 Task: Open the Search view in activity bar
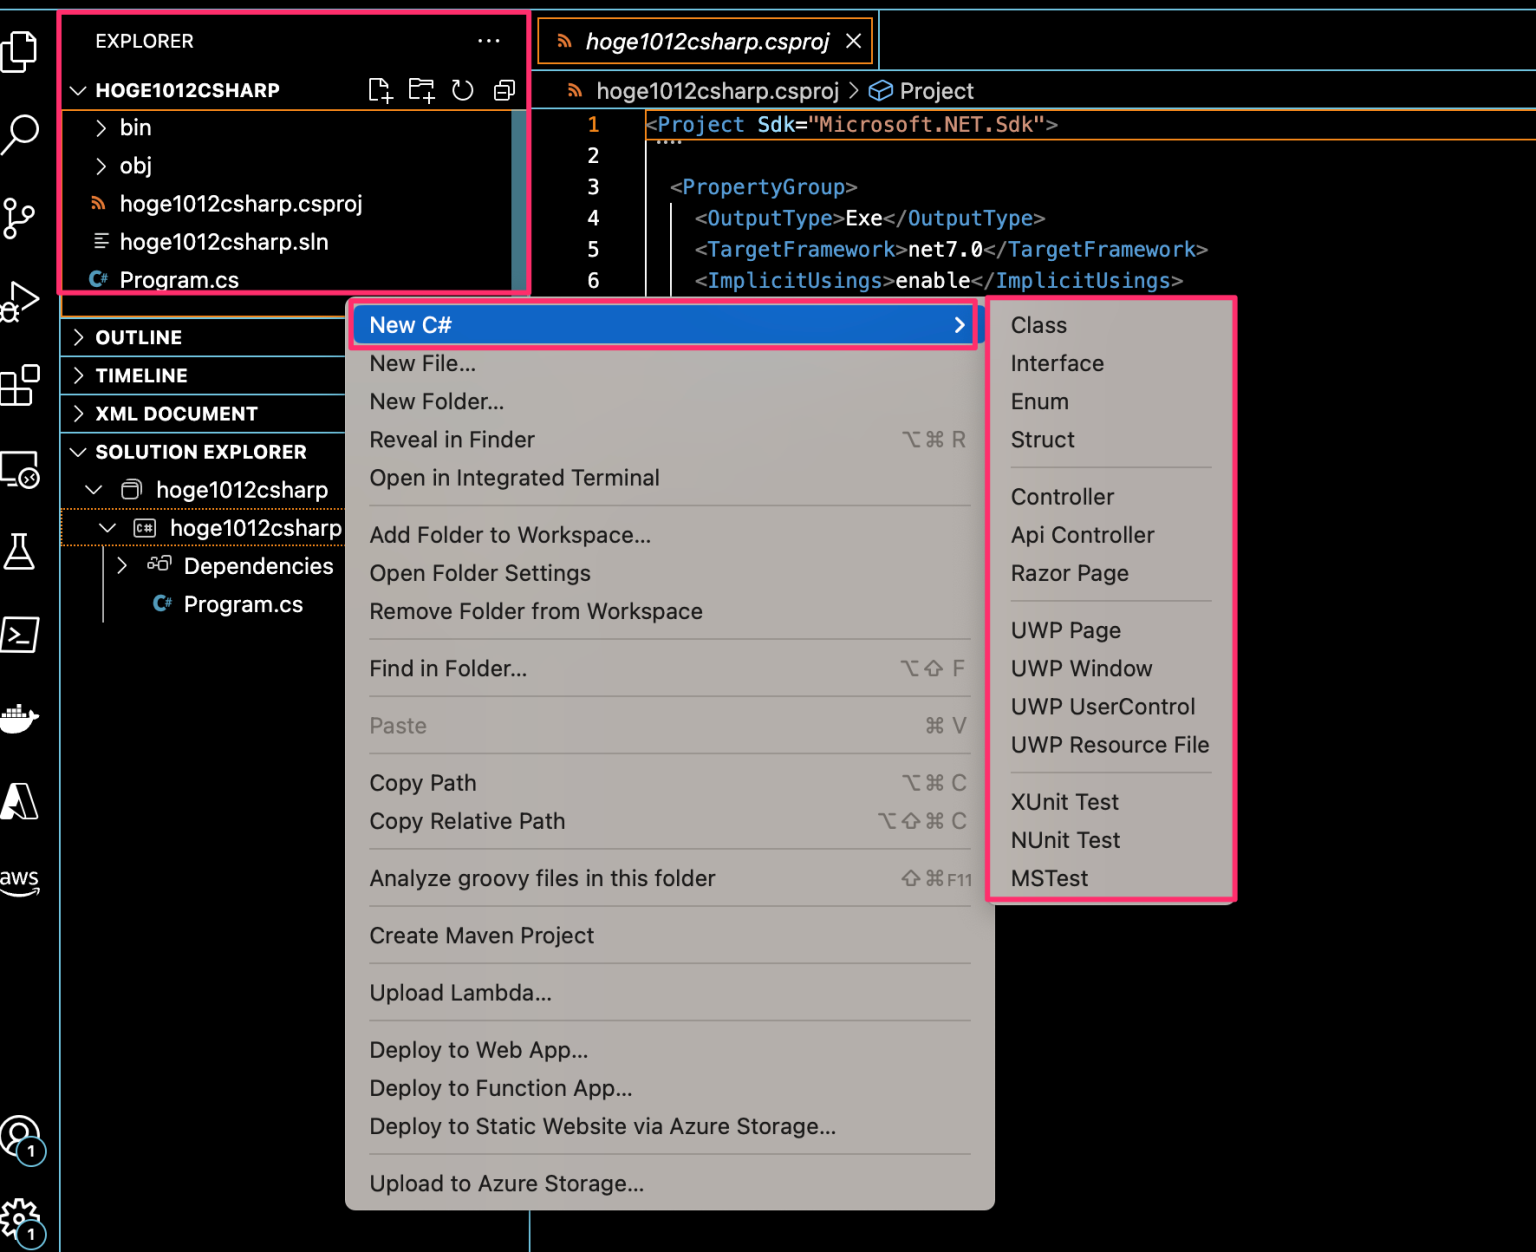click(x=20, y=133)
